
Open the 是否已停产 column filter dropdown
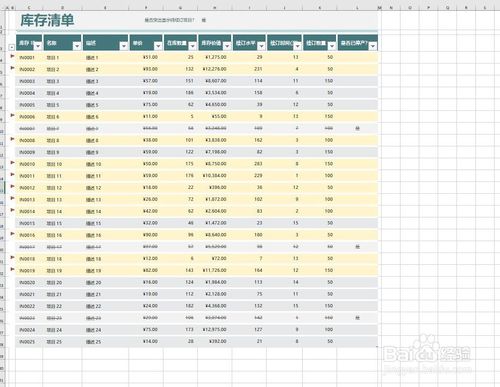click(x=373, y=46)
